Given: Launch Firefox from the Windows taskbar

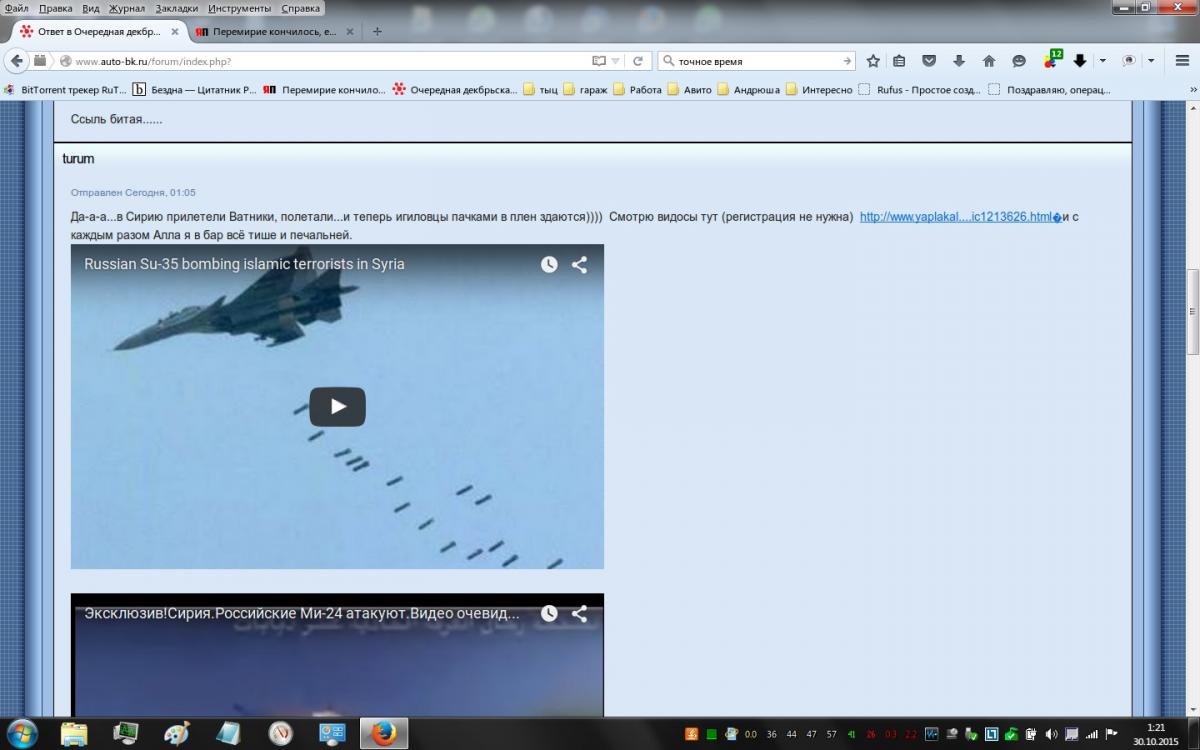Looking at the screenshot, I should coord(382,733).
